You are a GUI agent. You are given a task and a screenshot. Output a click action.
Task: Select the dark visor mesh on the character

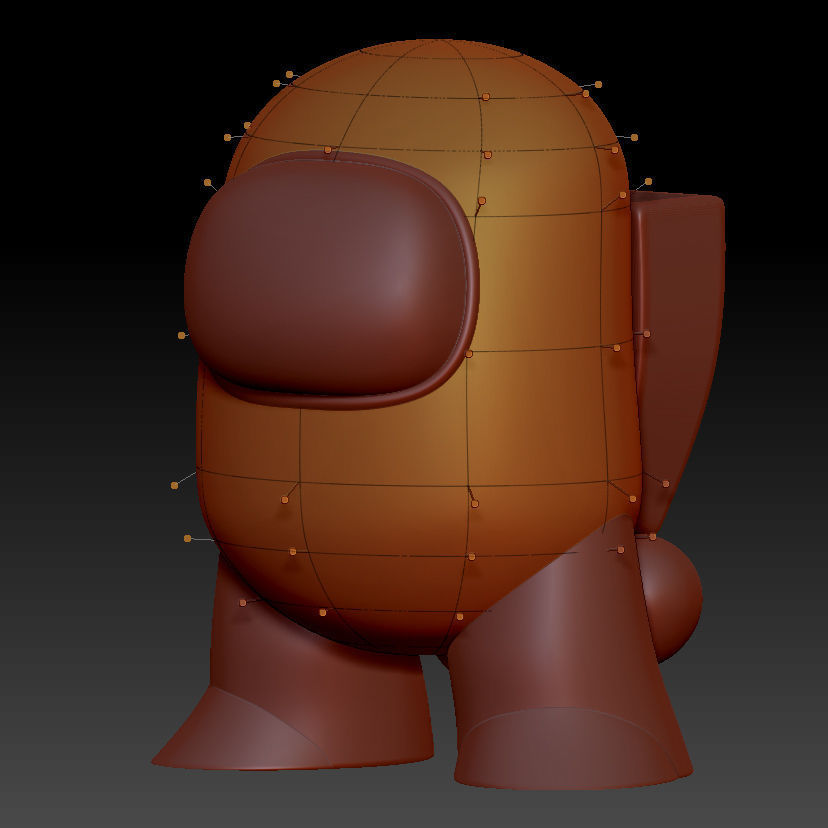pyautogui.click(x=332, y=280)
